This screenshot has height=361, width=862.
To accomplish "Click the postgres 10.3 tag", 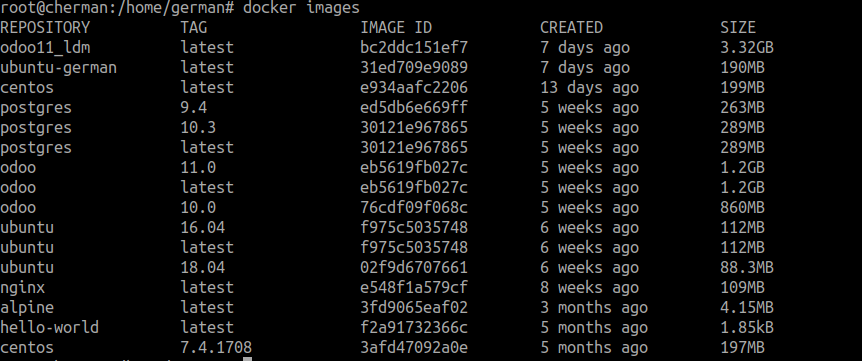I will [198, 127].
